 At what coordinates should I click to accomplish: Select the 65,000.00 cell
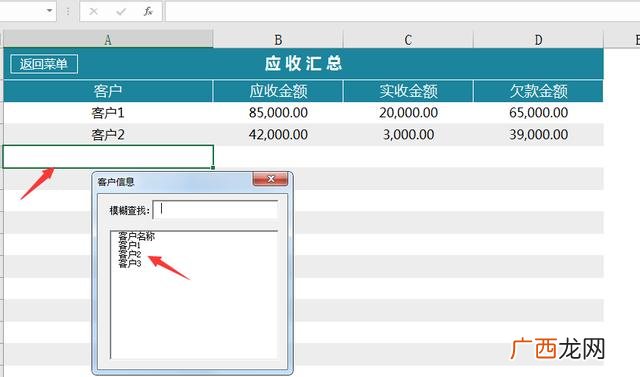click(x=538, y=113)
